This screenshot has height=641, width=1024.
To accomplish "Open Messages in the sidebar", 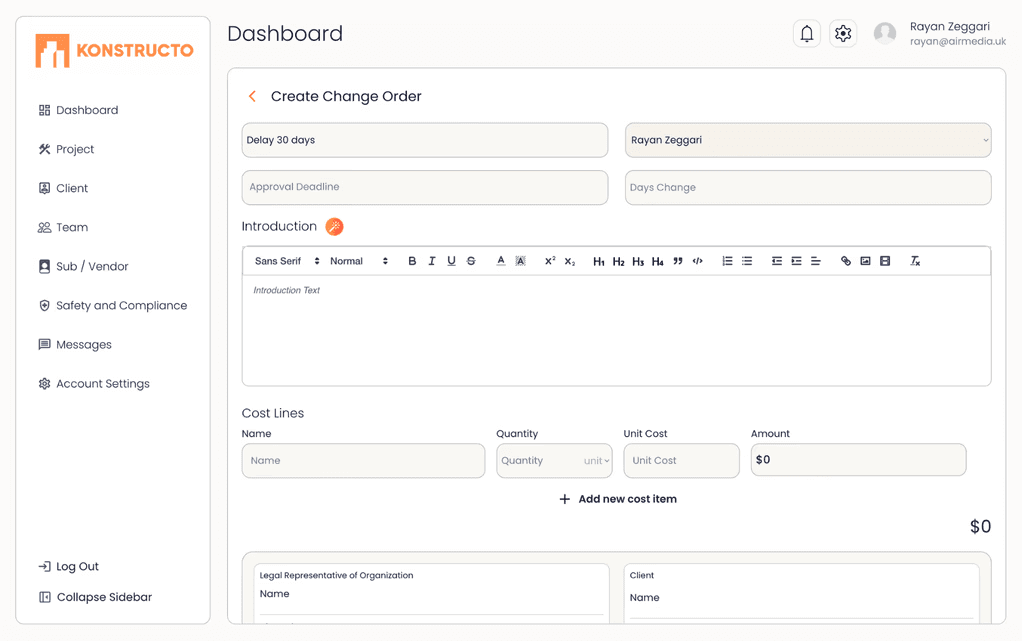I will tap(75, 345).
